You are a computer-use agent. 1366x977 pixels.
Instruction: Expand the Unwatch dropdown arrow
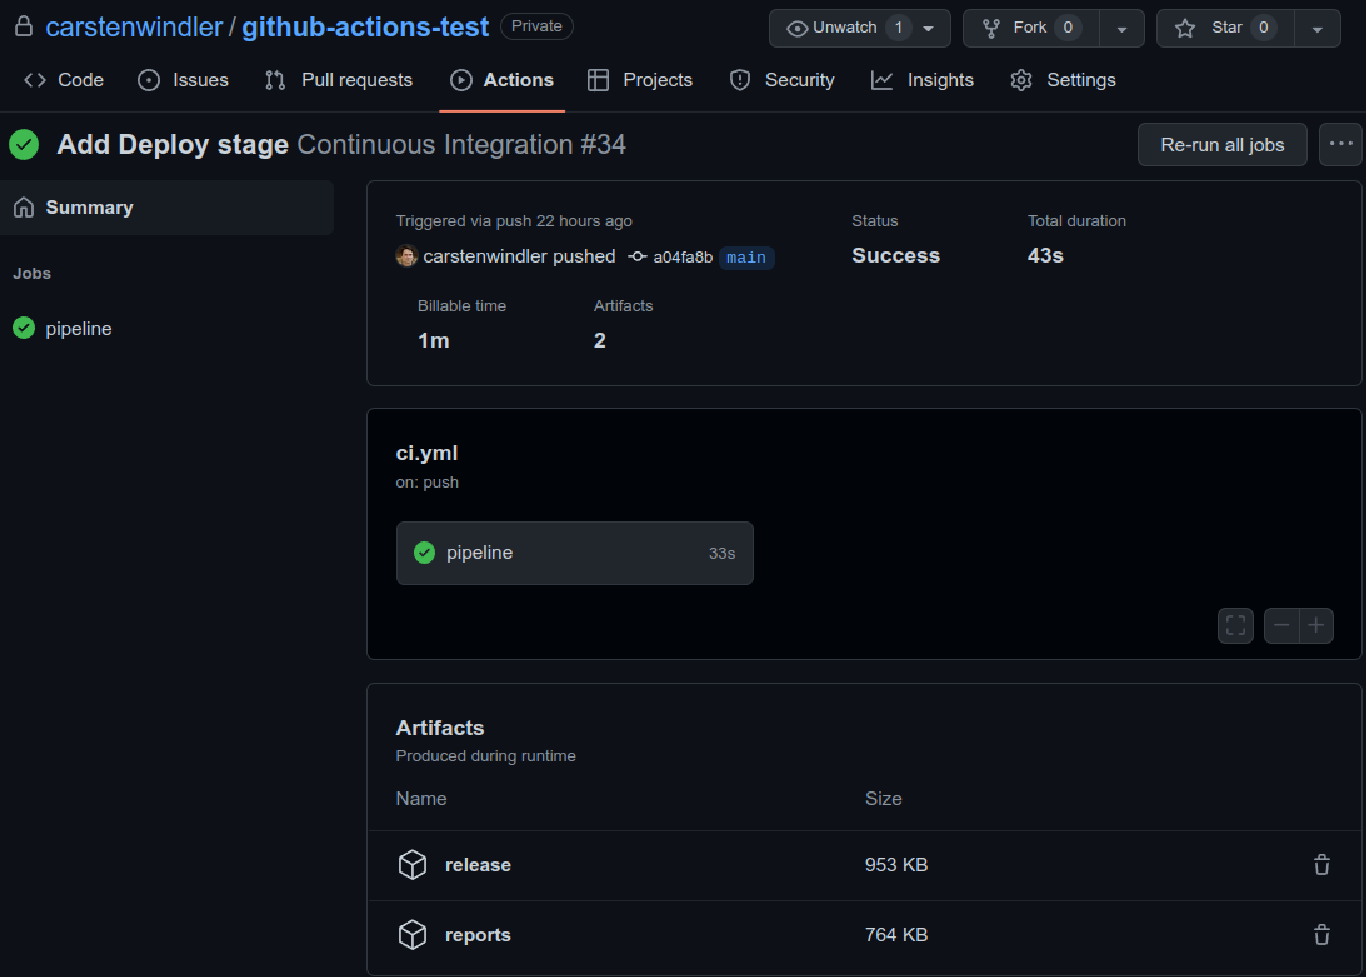point(930,28)
